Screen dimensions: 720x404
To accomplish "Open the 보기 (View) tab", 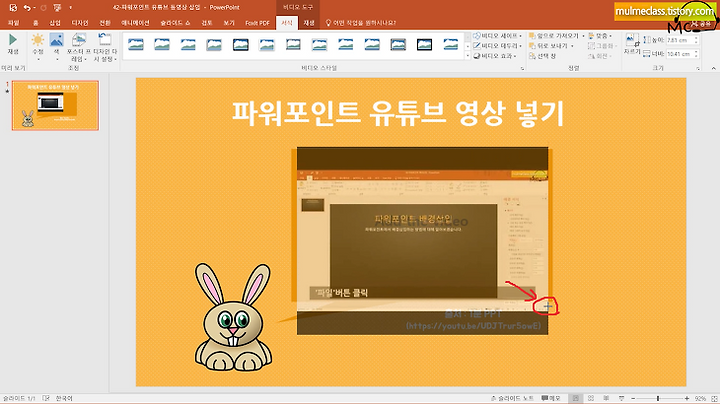I will click(229, 22).
